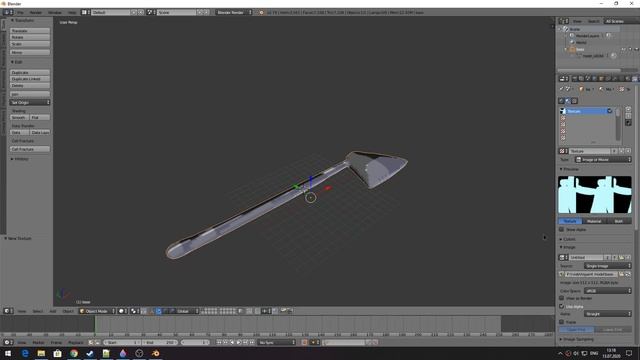Jump to timeline end frame
This screenshot has height=360, width=640.
tap(252, 342)
